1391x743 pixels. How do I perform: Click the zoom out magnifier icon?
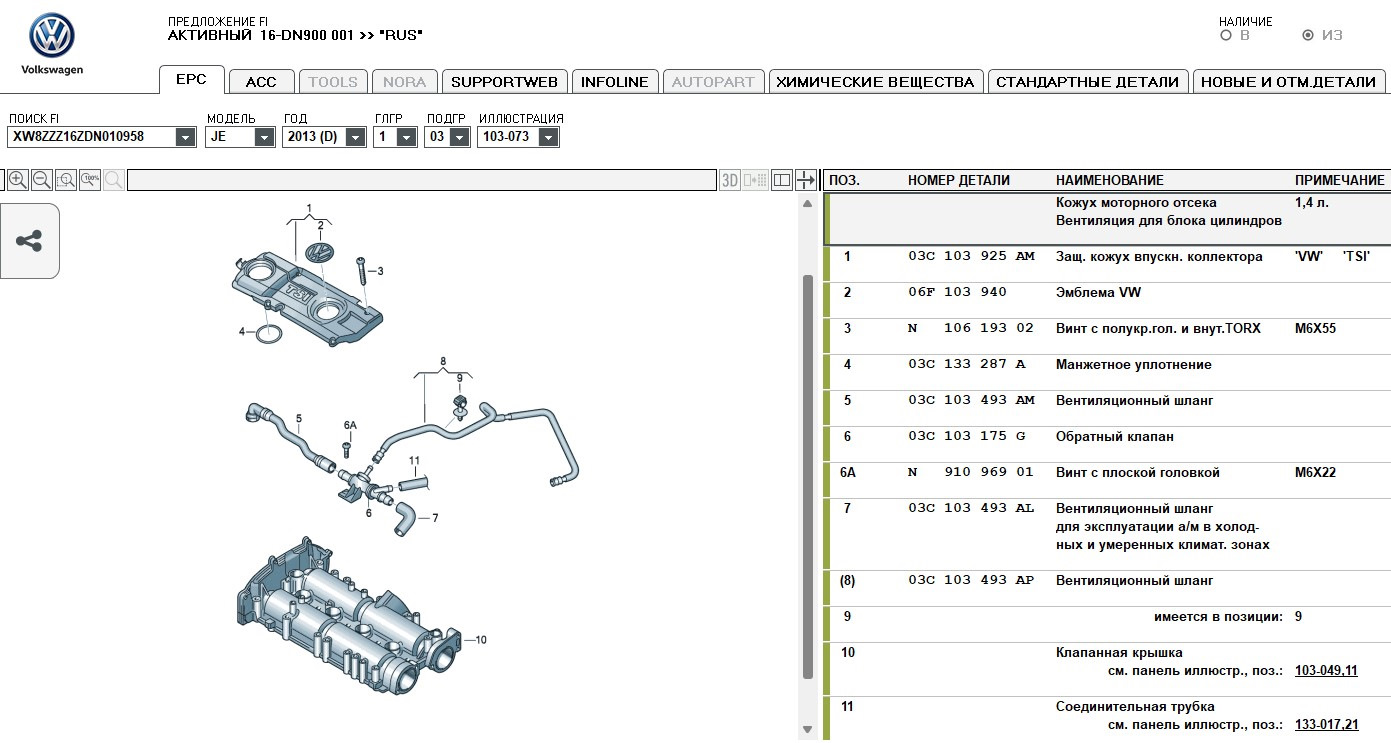(x=42, y=180)
